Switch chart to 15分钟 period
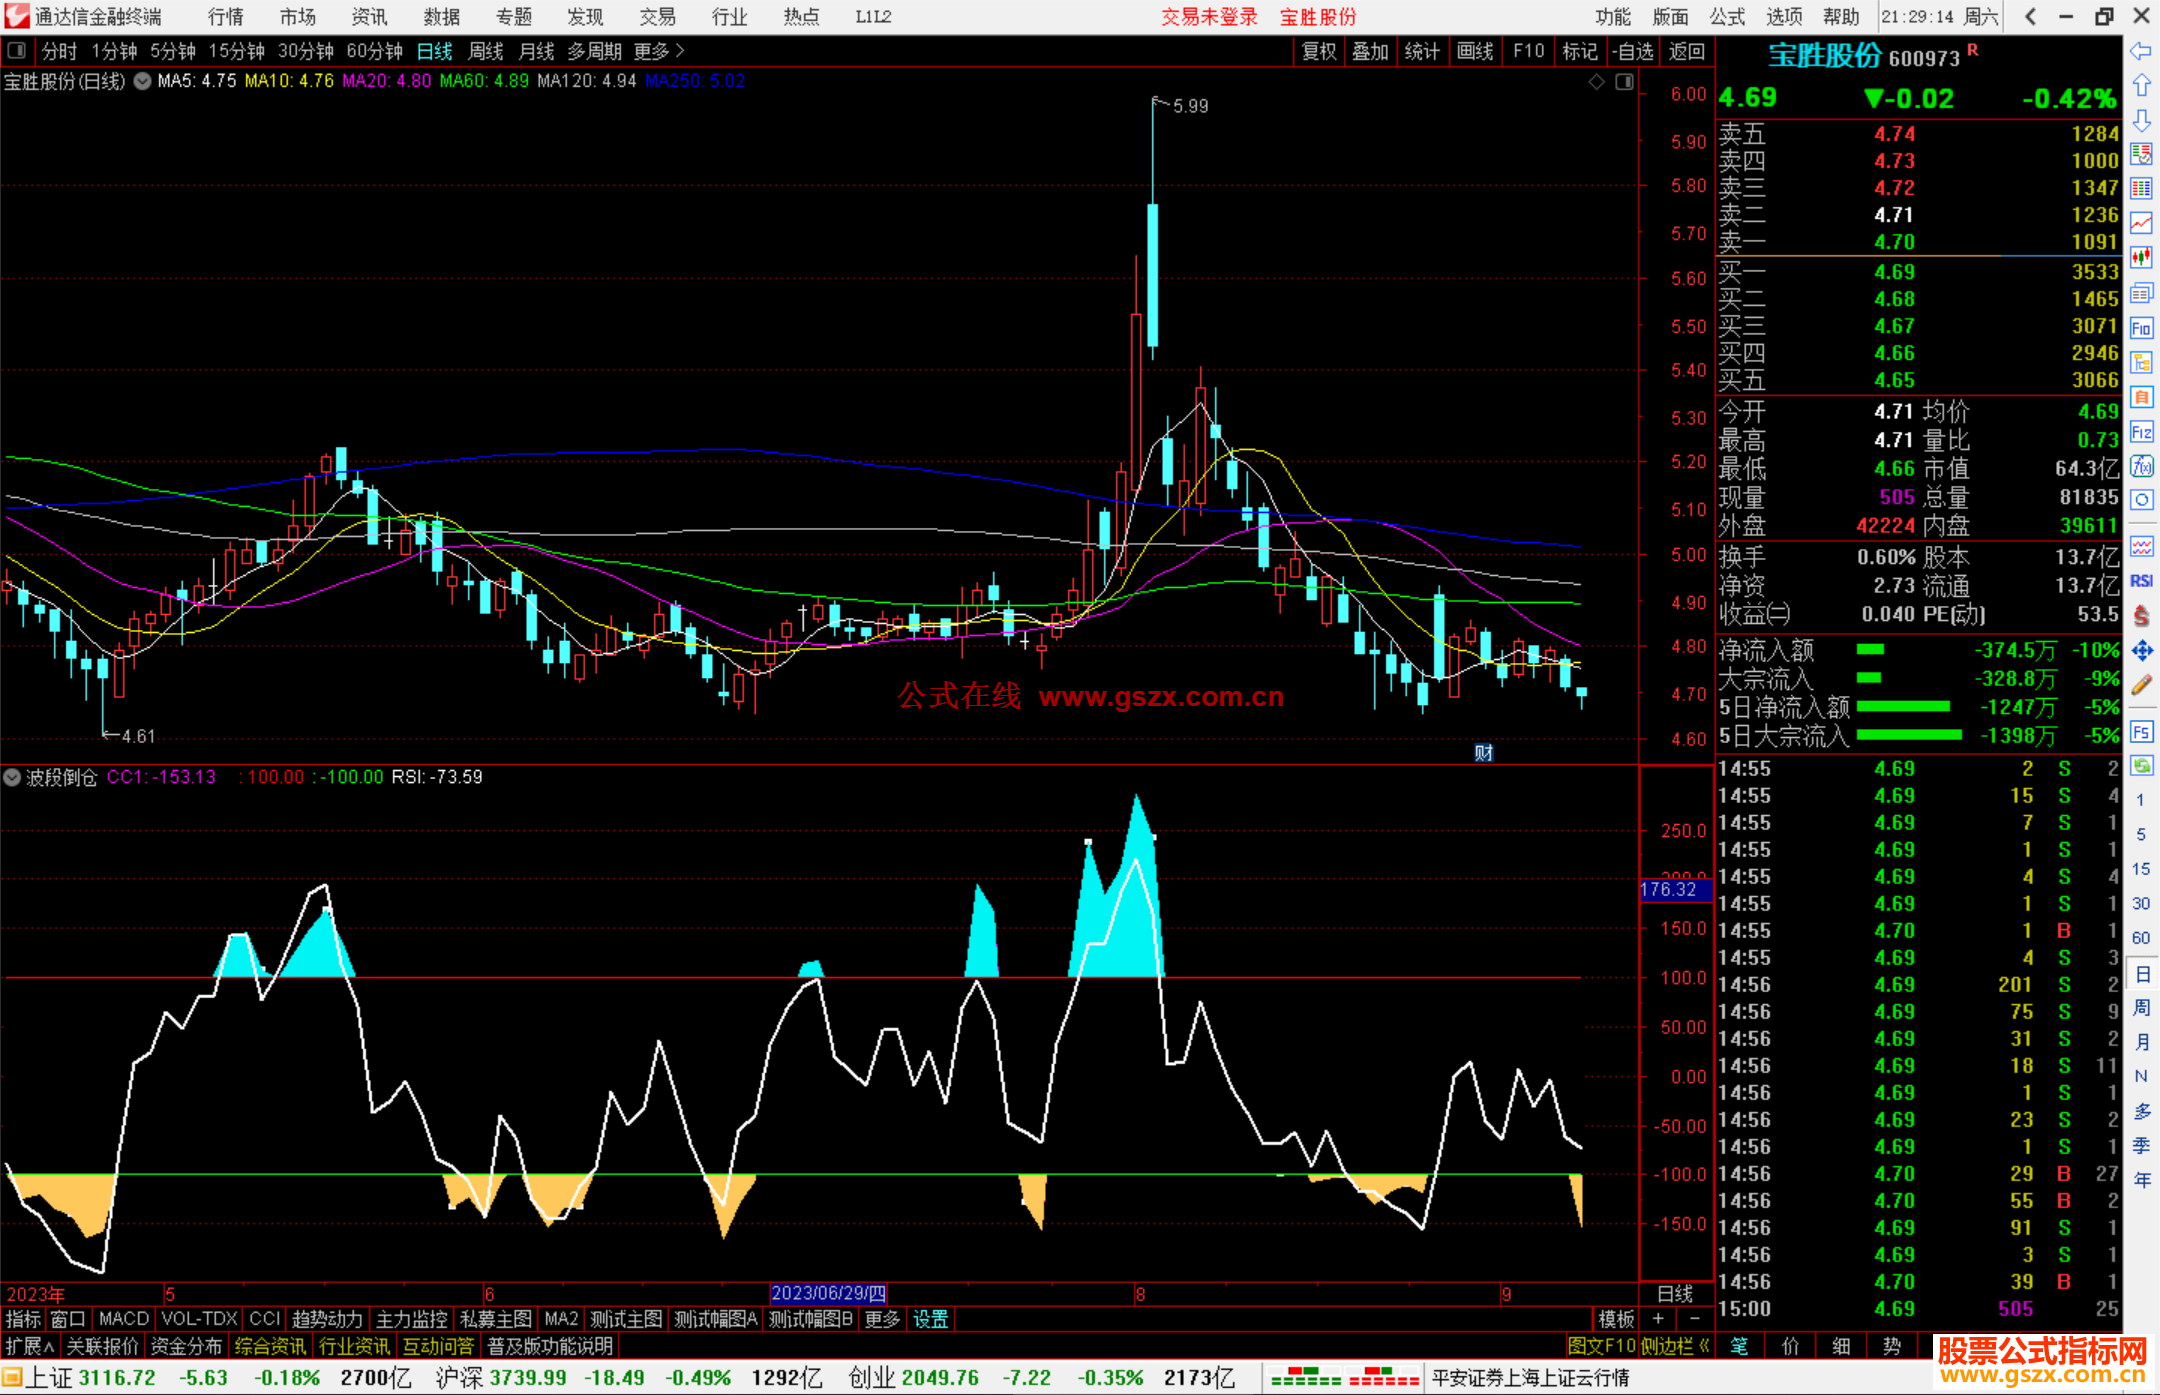 (x=236, y=51)
